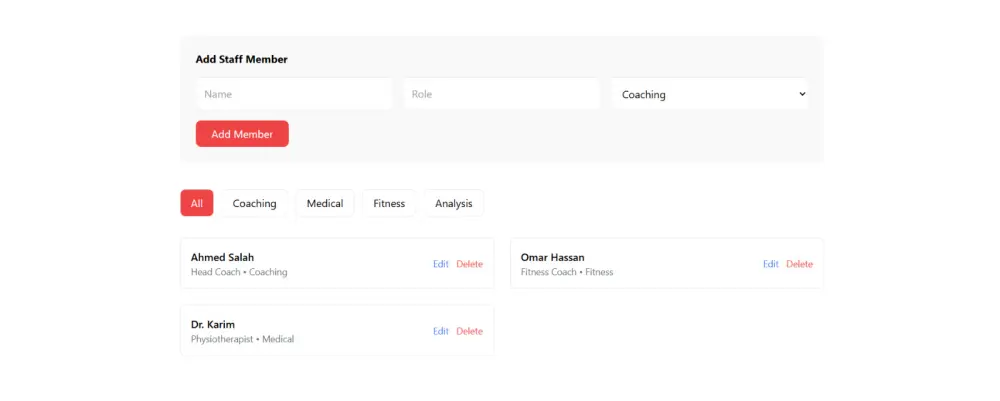Show only Fitness staff

point(389,203)
